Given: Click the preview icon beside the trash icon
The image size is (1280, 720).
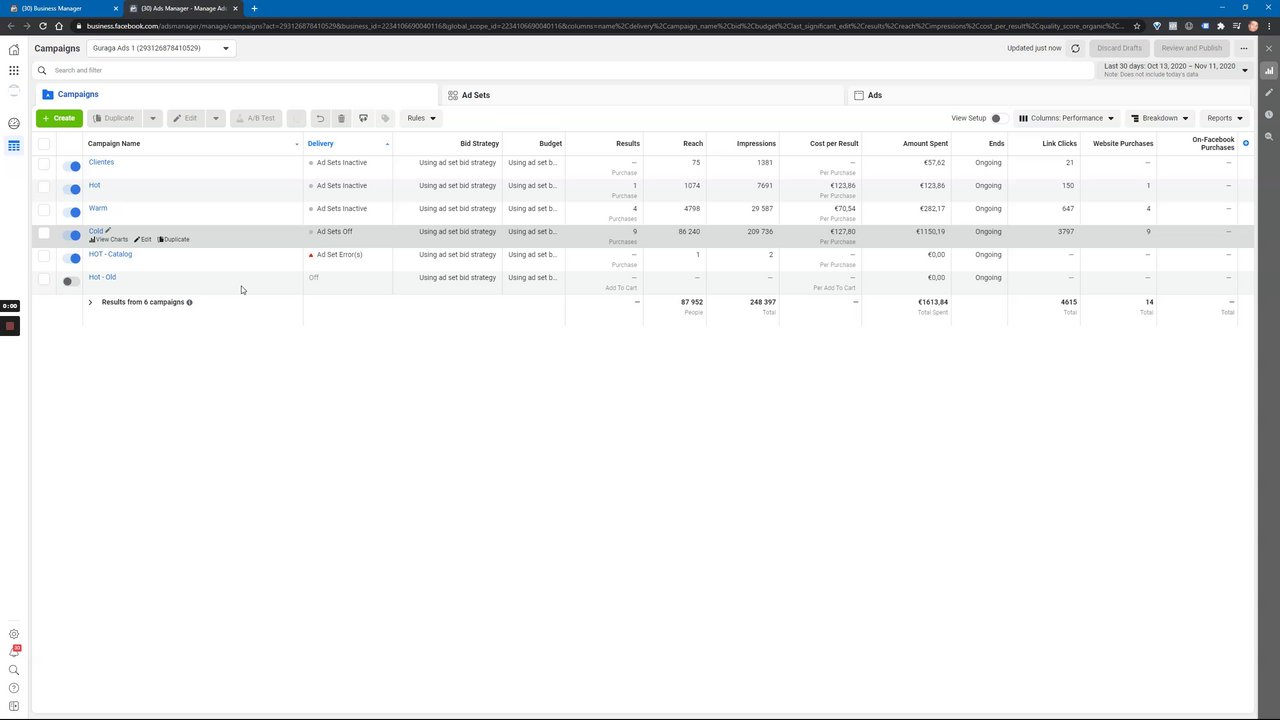Looking at the screenshot, I should 363,118.
